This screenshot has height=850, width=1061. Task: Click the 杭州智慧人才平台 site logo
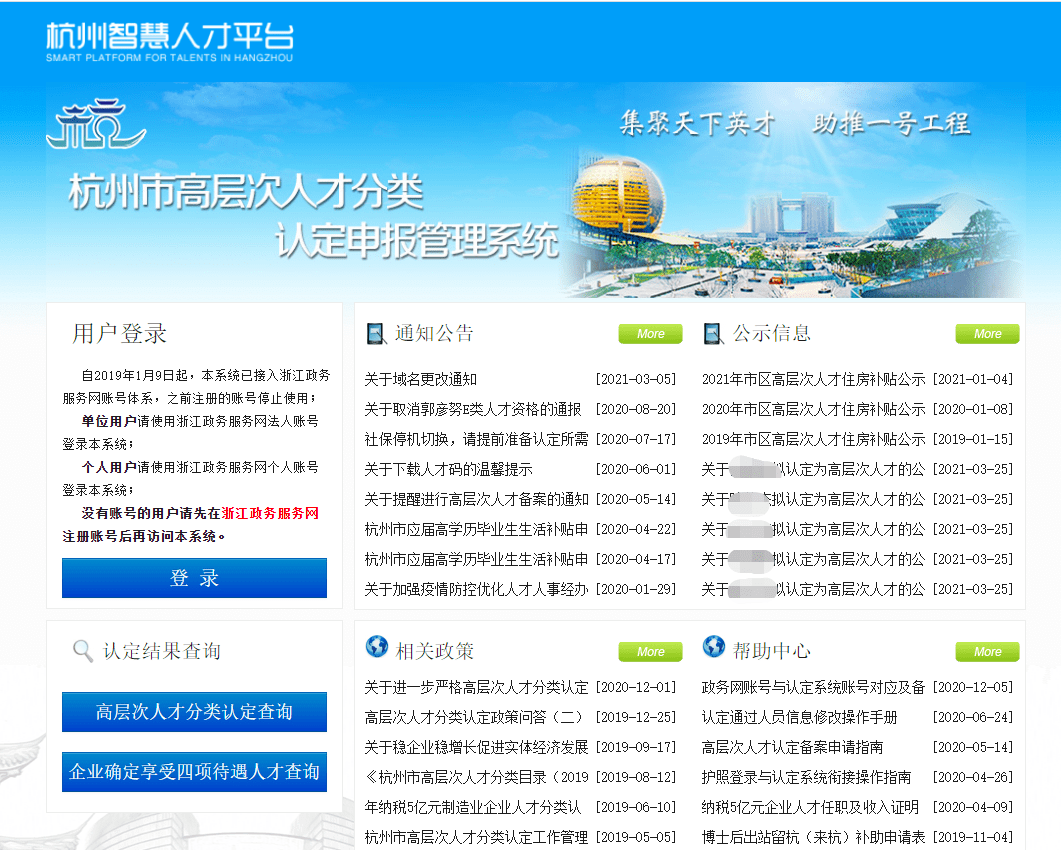pyautogui.click(x=170, y=43)
